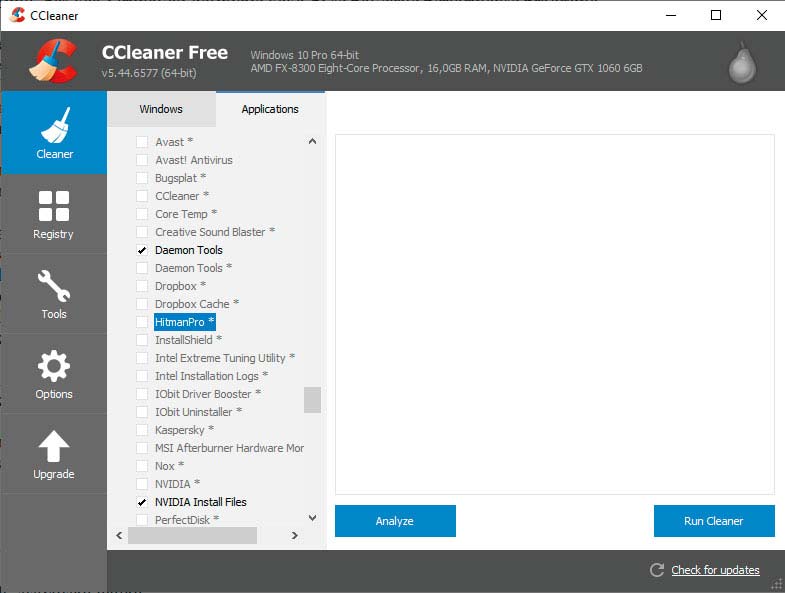Uncheck the checked Daemon Tools checkbox

click(142, 250)
